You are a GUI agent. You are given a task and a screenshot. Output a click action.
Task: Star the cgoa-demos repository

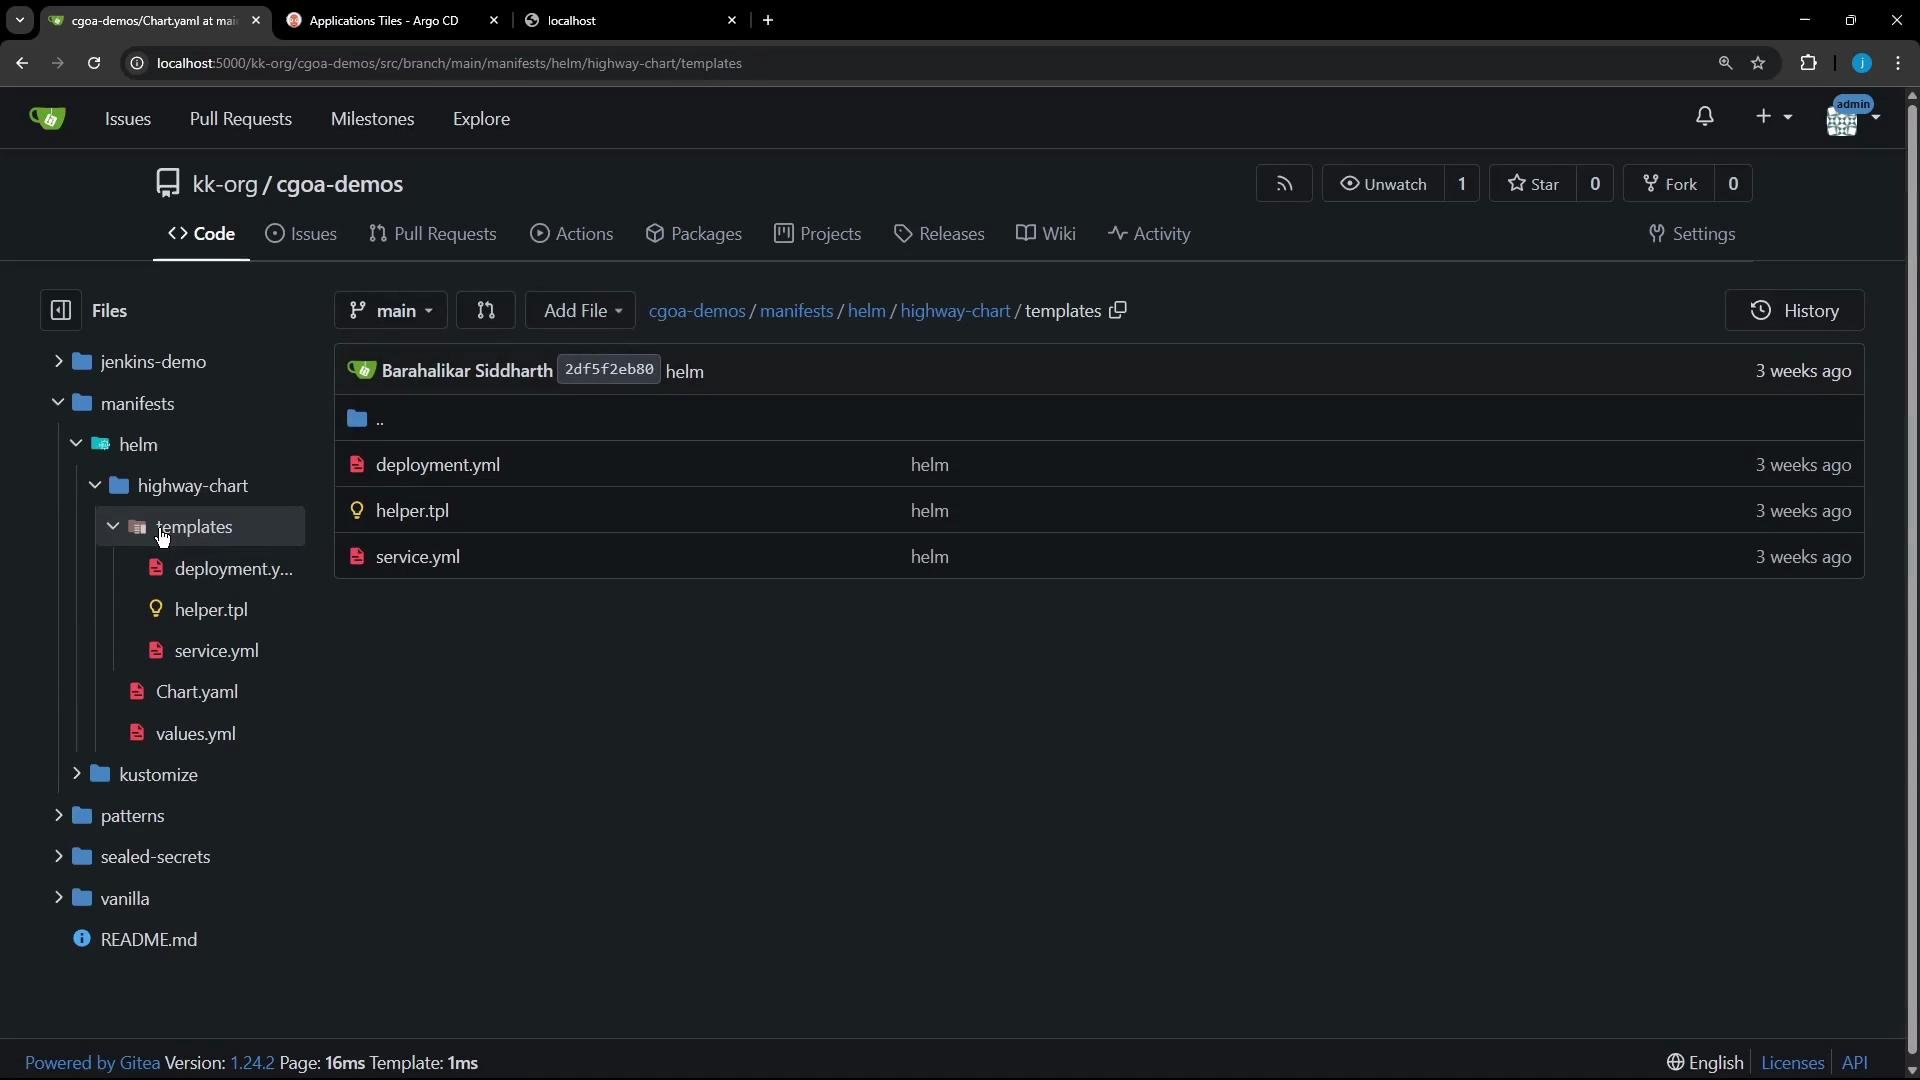pos(1533,184)
